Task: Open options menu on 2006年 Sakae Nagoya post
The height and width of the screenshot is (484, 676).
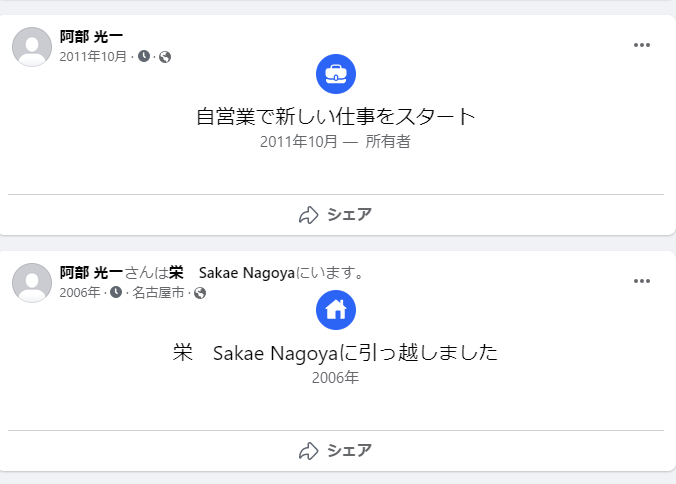Action: [642, 281]
